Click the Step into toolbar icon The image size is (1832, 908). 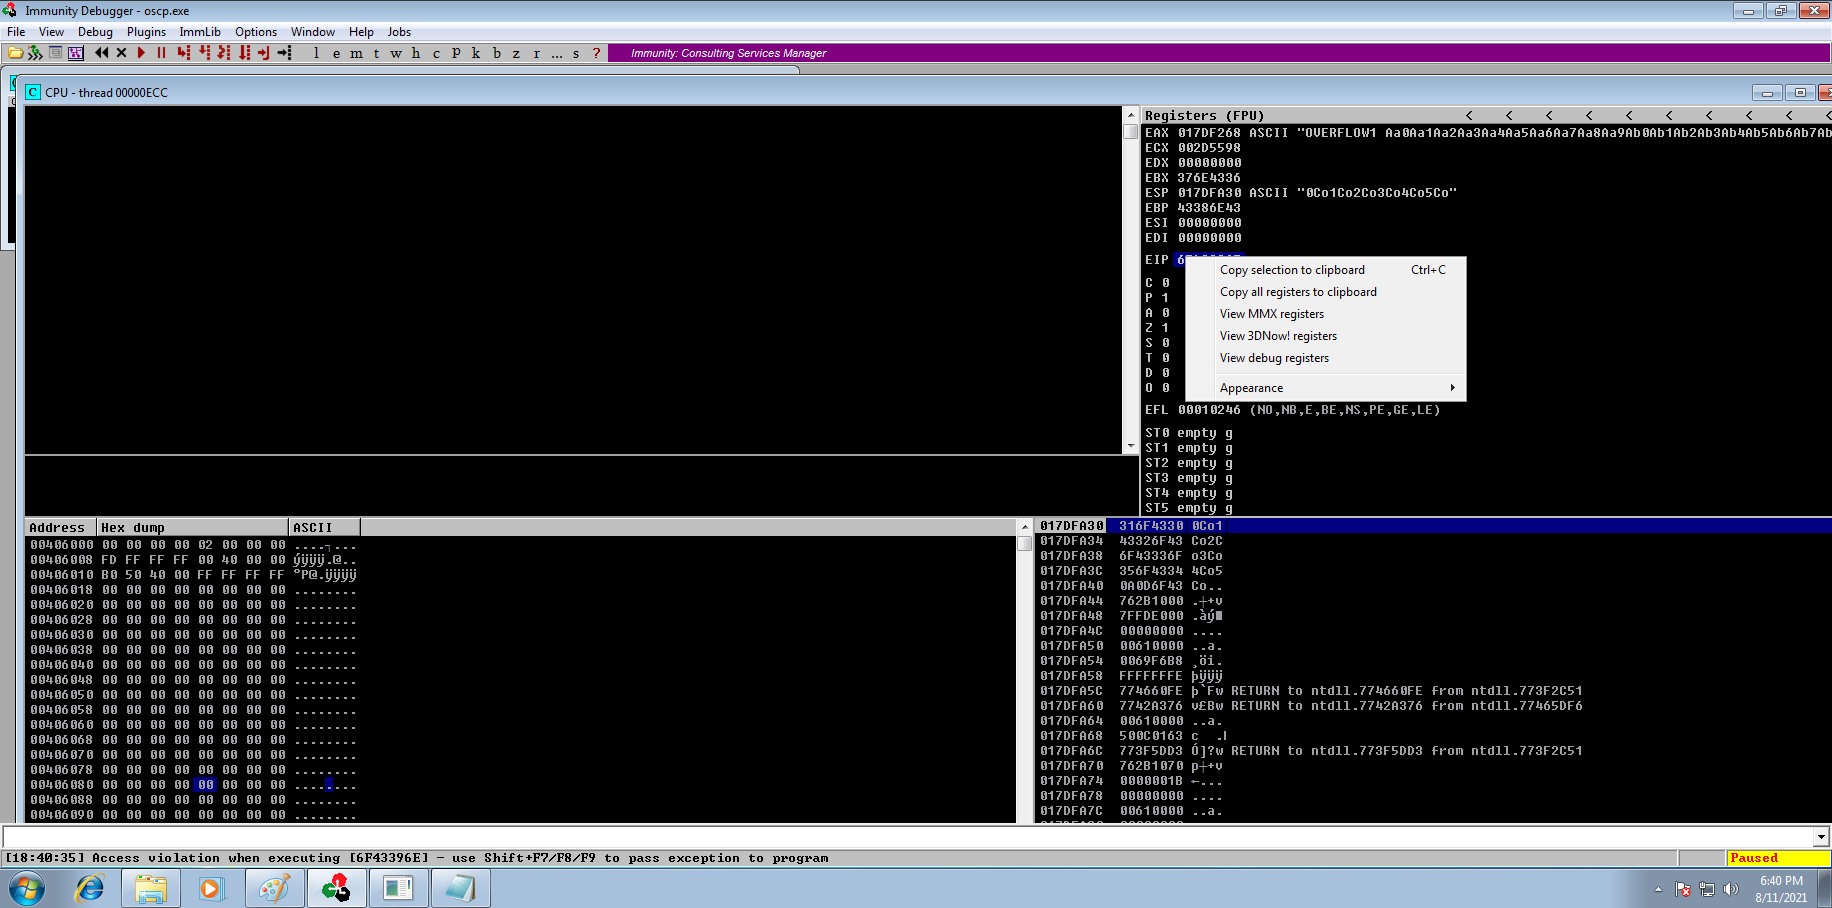[184, 53]
